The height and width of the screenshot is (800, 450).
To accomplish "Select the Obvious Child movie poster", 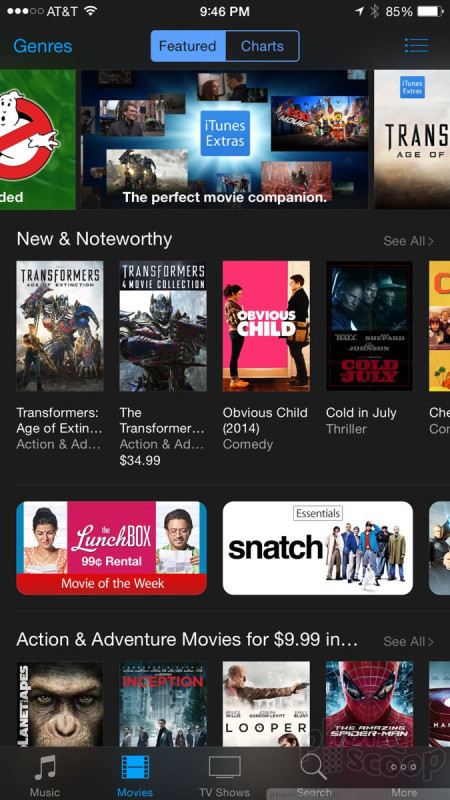I will coord(266,326).
